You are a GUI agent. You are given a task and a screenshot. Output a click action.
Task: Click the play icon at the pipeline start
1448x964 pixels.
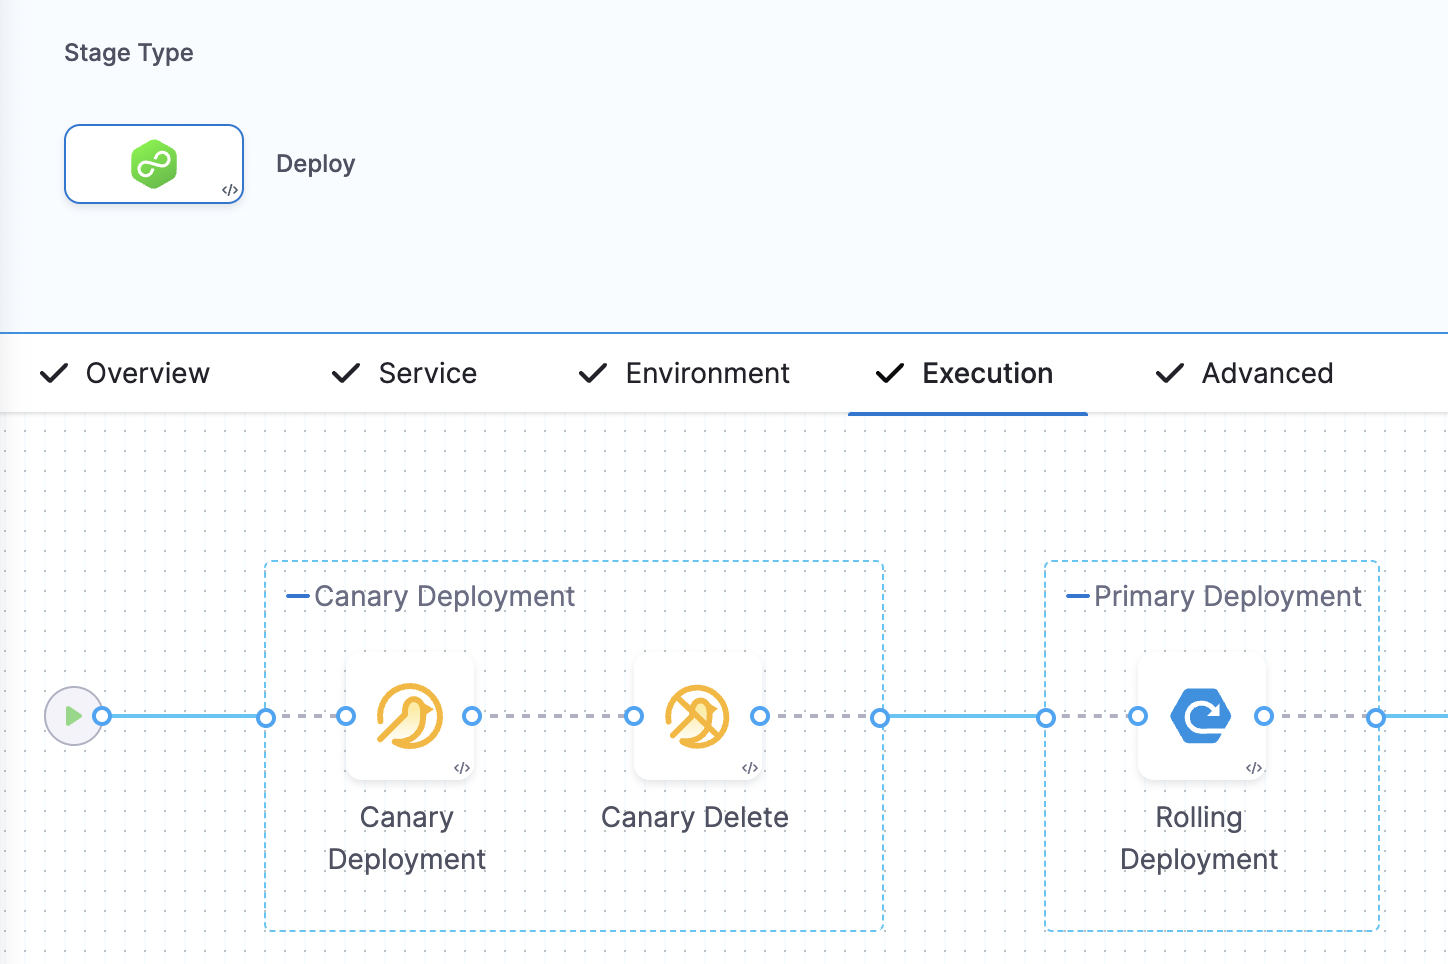(74, 716)
